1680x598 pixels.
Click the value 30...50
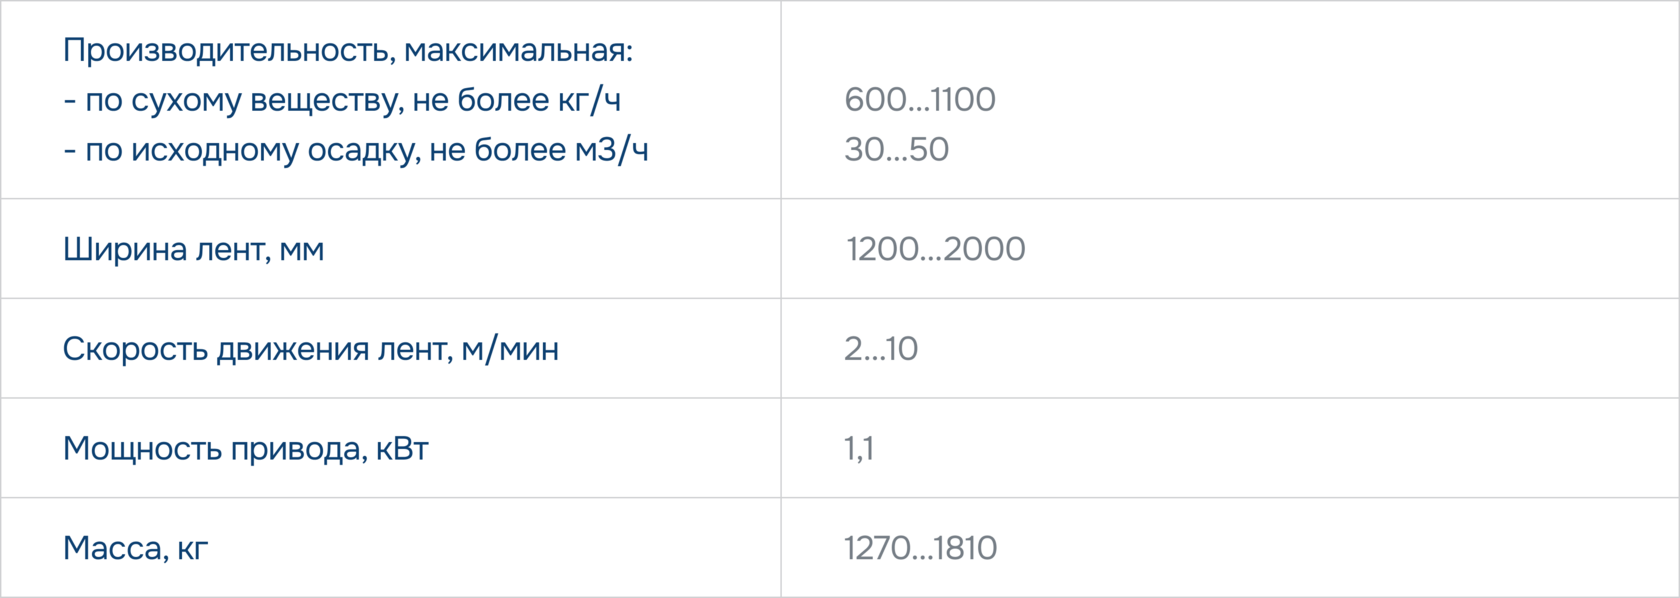[897, 150]
